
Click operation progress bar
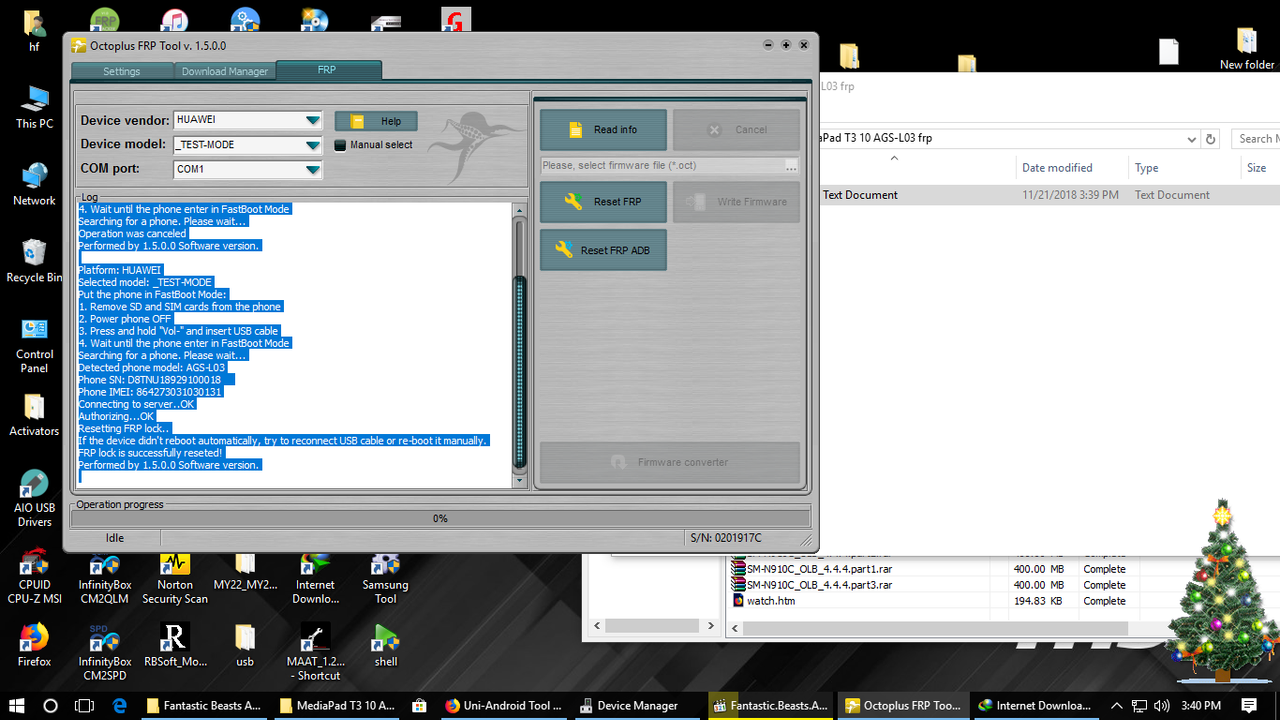[440, 518]
